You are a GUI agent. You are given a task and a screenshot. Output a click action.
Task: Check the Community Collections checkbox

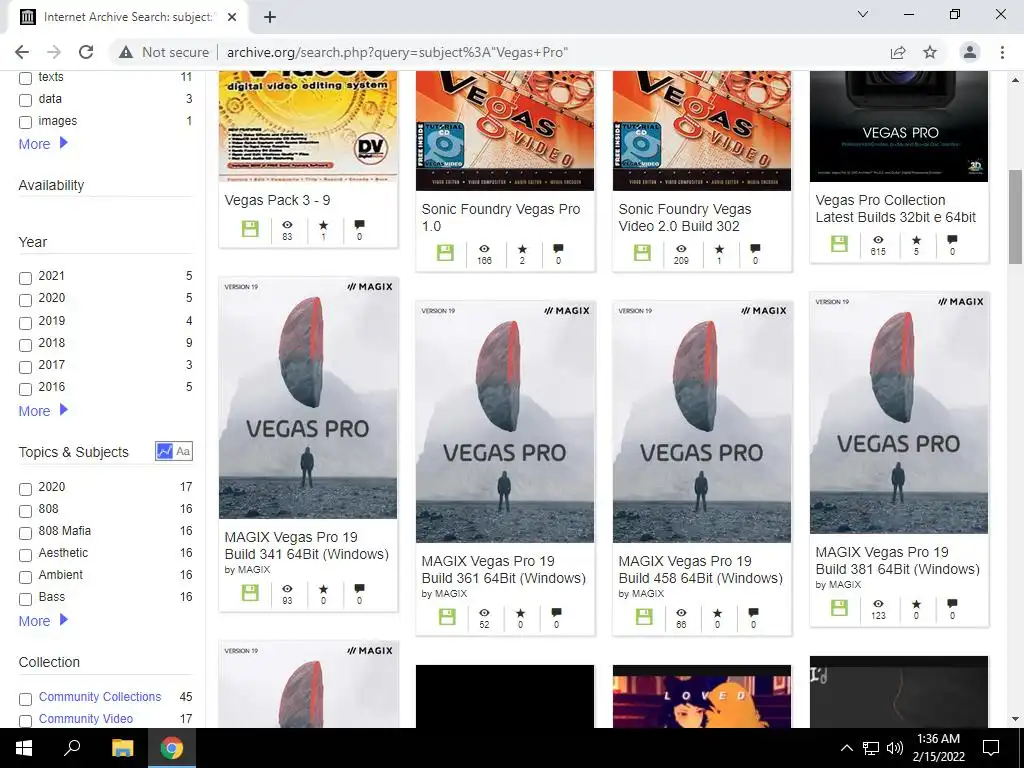pyautogui.click(x=25, y=699)
